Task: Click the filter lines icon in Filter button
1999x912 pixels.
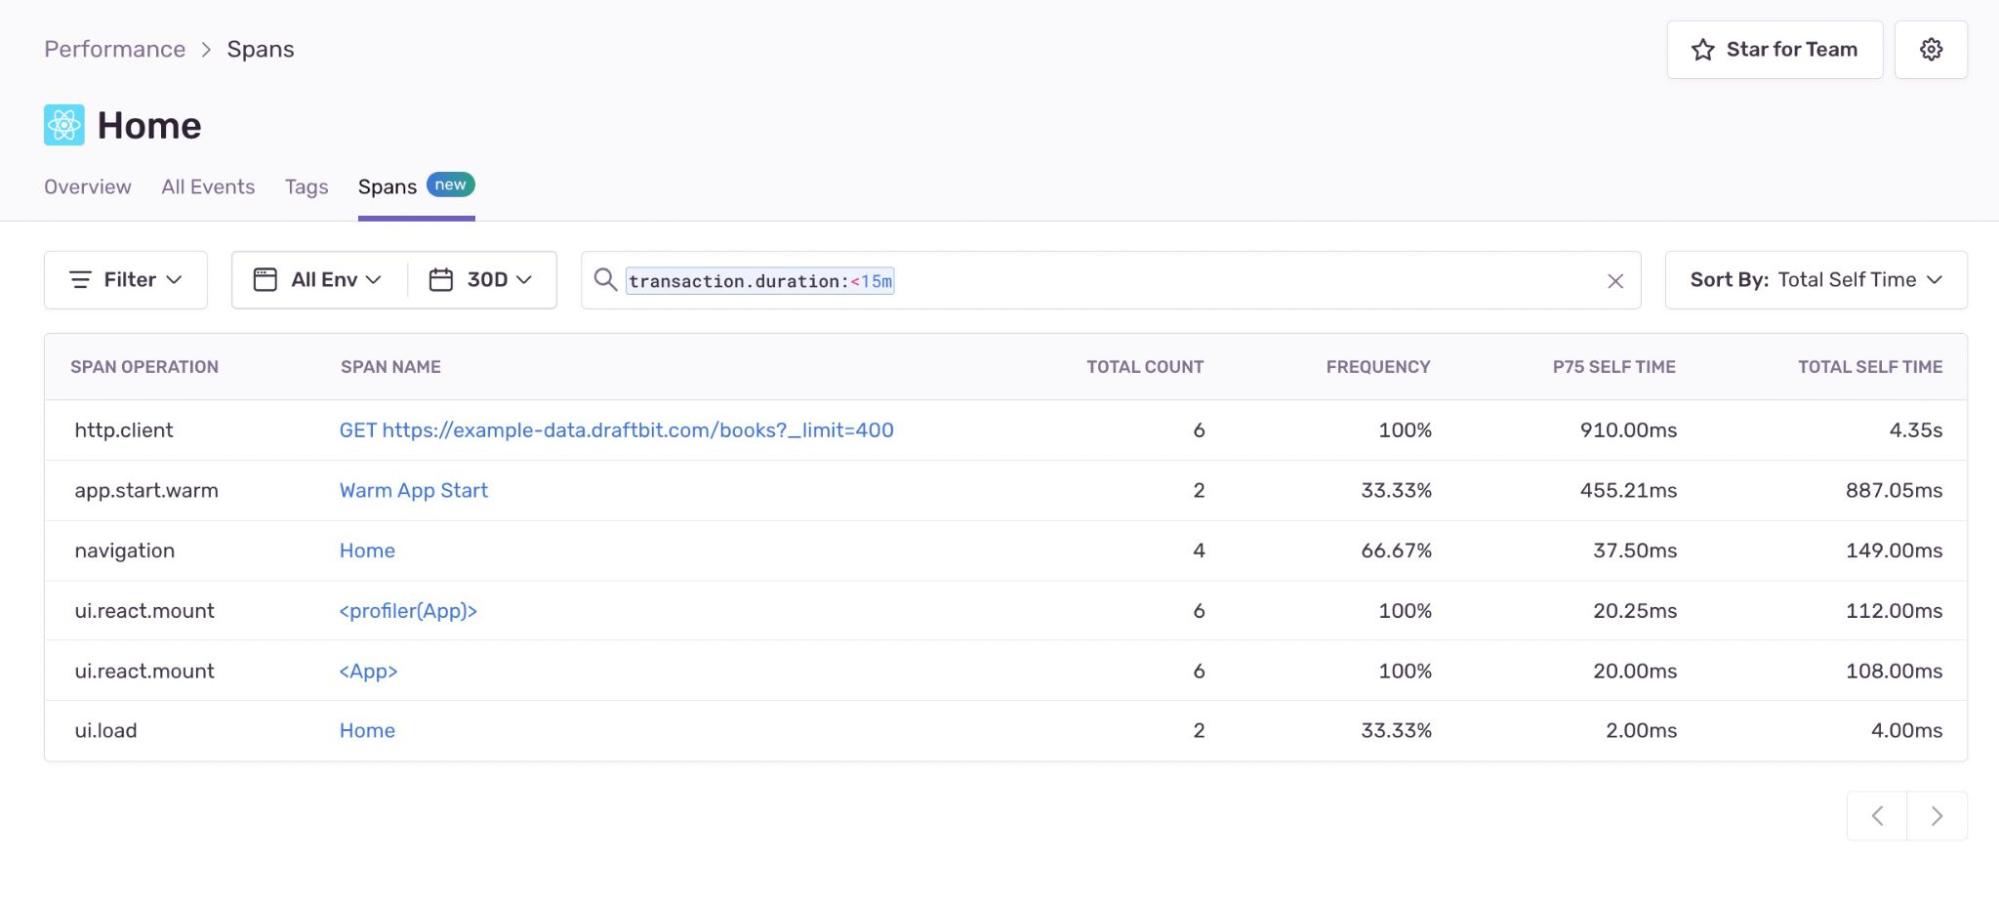Action: click(x=82, y=279)
